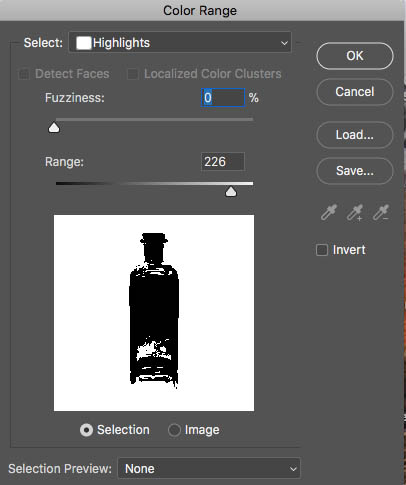Click the Fuzziness slider handle
This screenshot has height=485, width=406.
click(x=54, y=127)
